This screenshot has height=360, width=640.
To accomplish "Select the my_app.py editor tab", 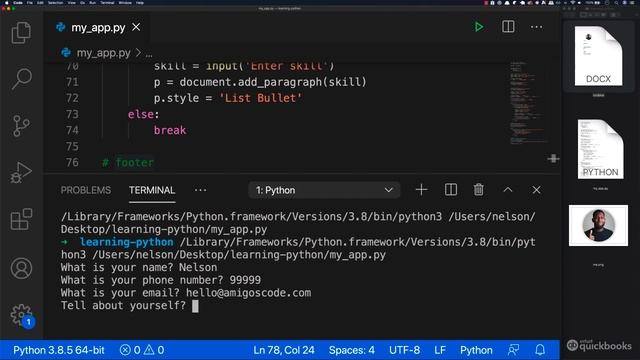I will point(98,27).
